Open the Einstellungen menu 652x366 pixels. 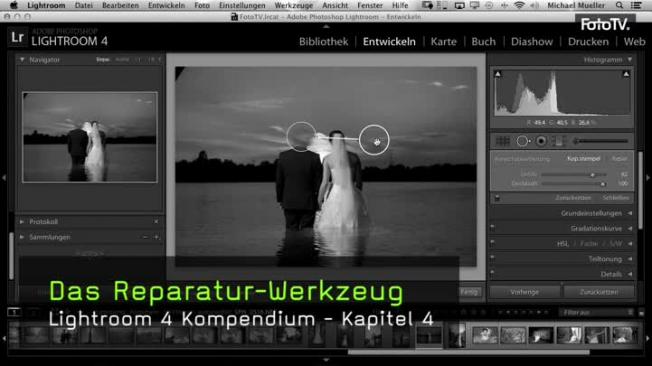tap(242, 5)
